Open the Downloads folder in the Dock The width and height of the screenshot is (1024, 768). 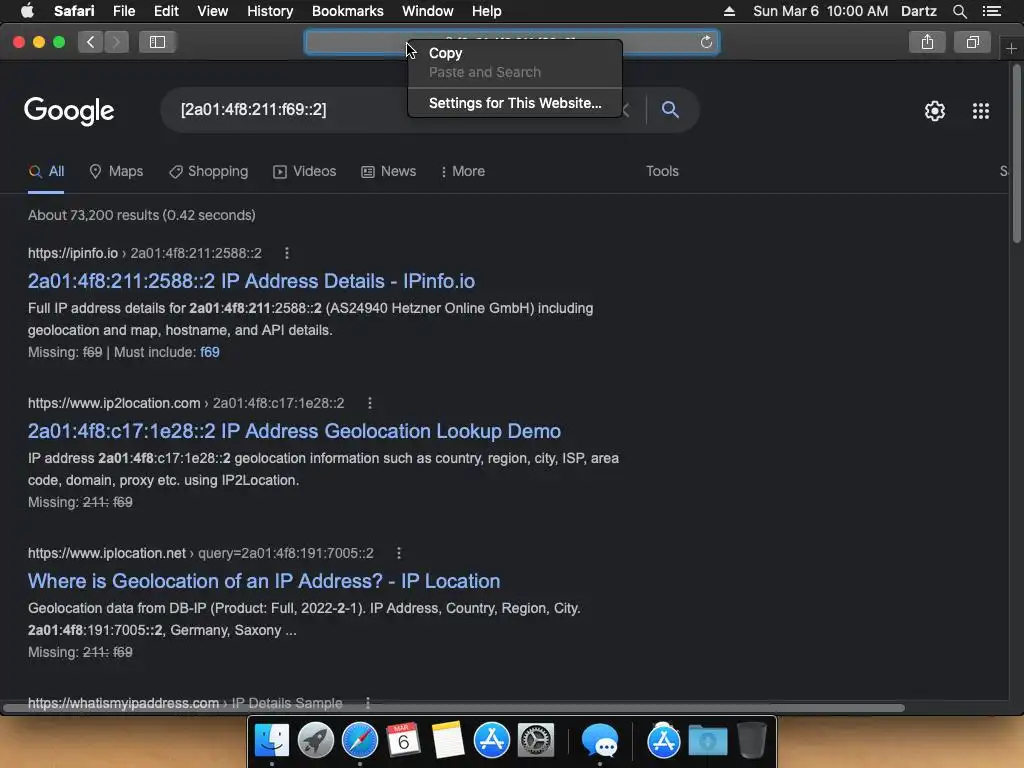coord(708,741)
